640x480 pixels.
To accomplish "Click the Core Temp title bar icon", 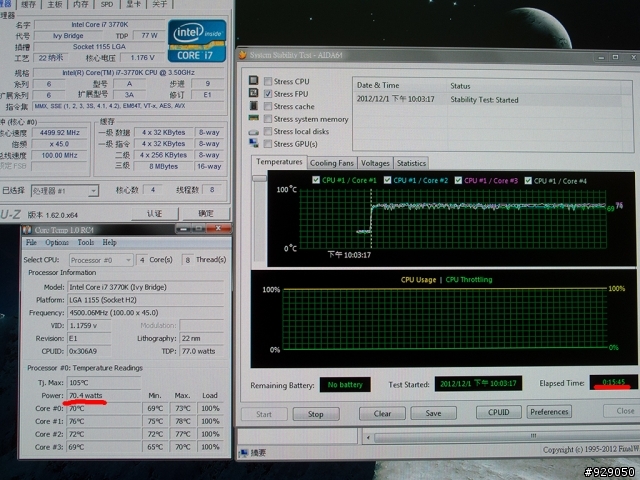I will point(27,230).
